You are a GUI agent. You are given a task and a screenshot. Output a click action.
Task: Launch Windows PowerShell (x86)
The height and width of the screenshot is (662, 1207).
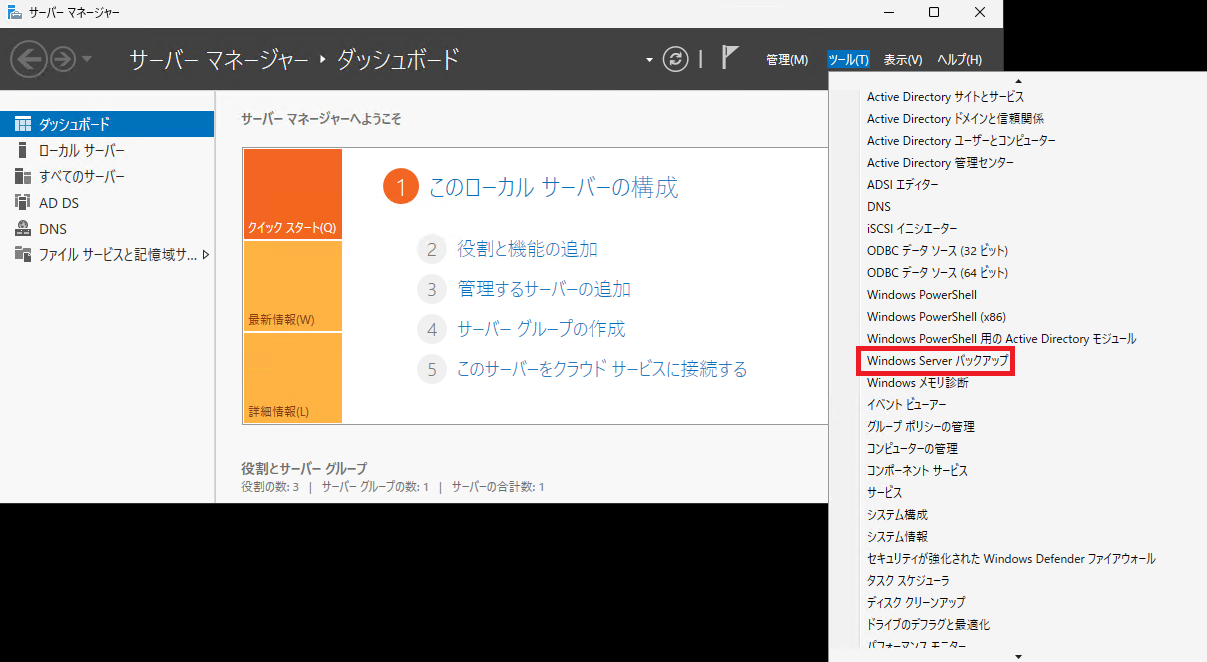(937, 317)
